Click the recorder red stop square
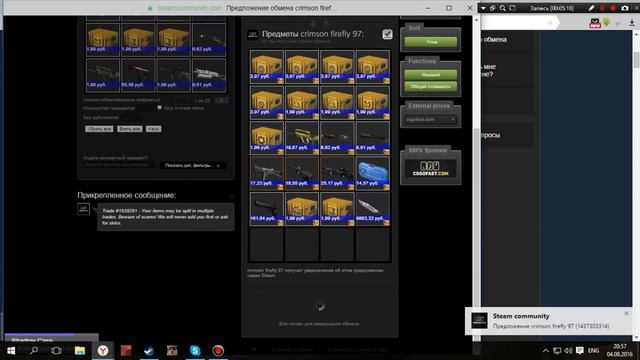This screenshot has height=360, width=640. click(602, 8)
